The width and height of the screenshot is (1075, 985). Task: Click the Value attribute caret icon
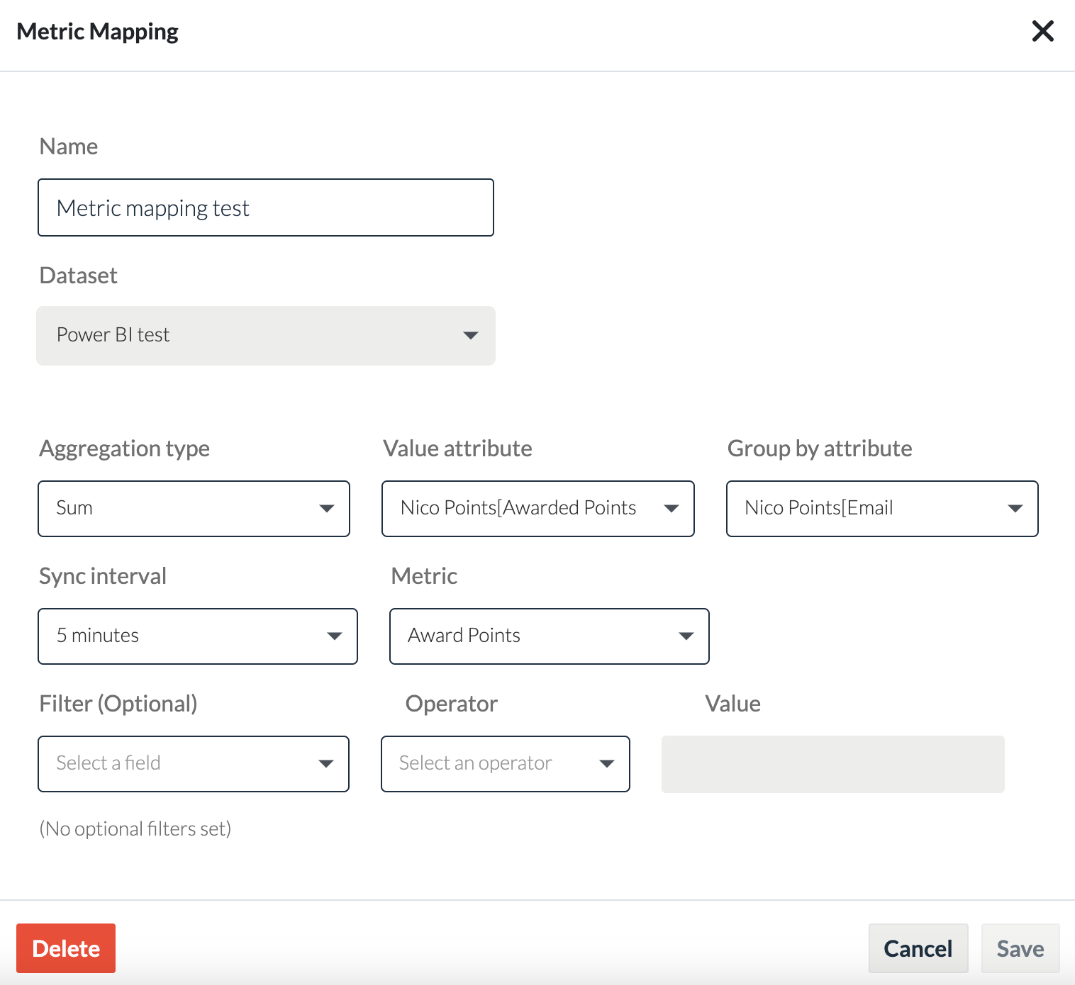(x=671, y=509)
